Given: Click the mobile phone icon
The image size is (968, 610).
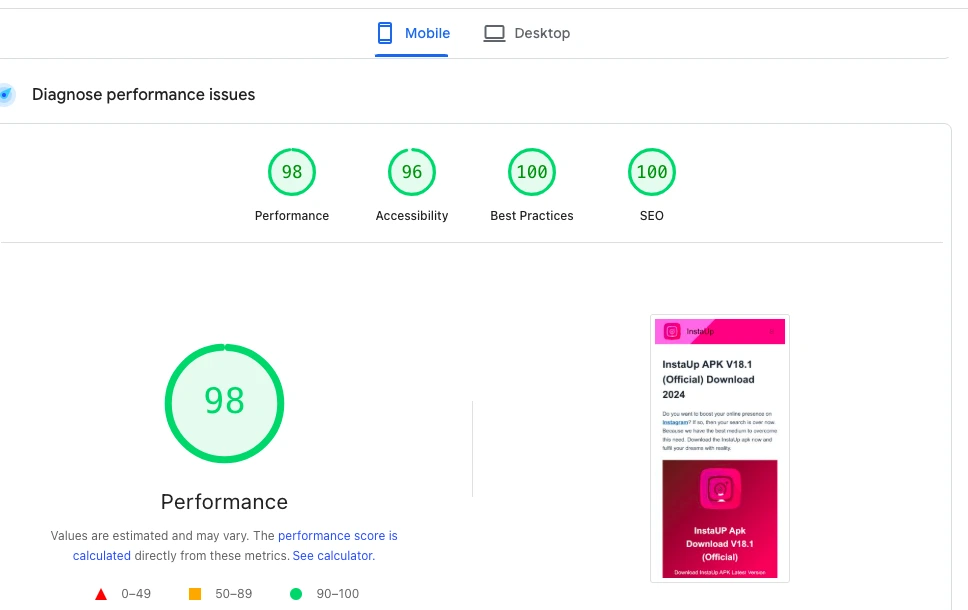Looking at the screenshot, I should pyautogui.click(x=385, y=33).
